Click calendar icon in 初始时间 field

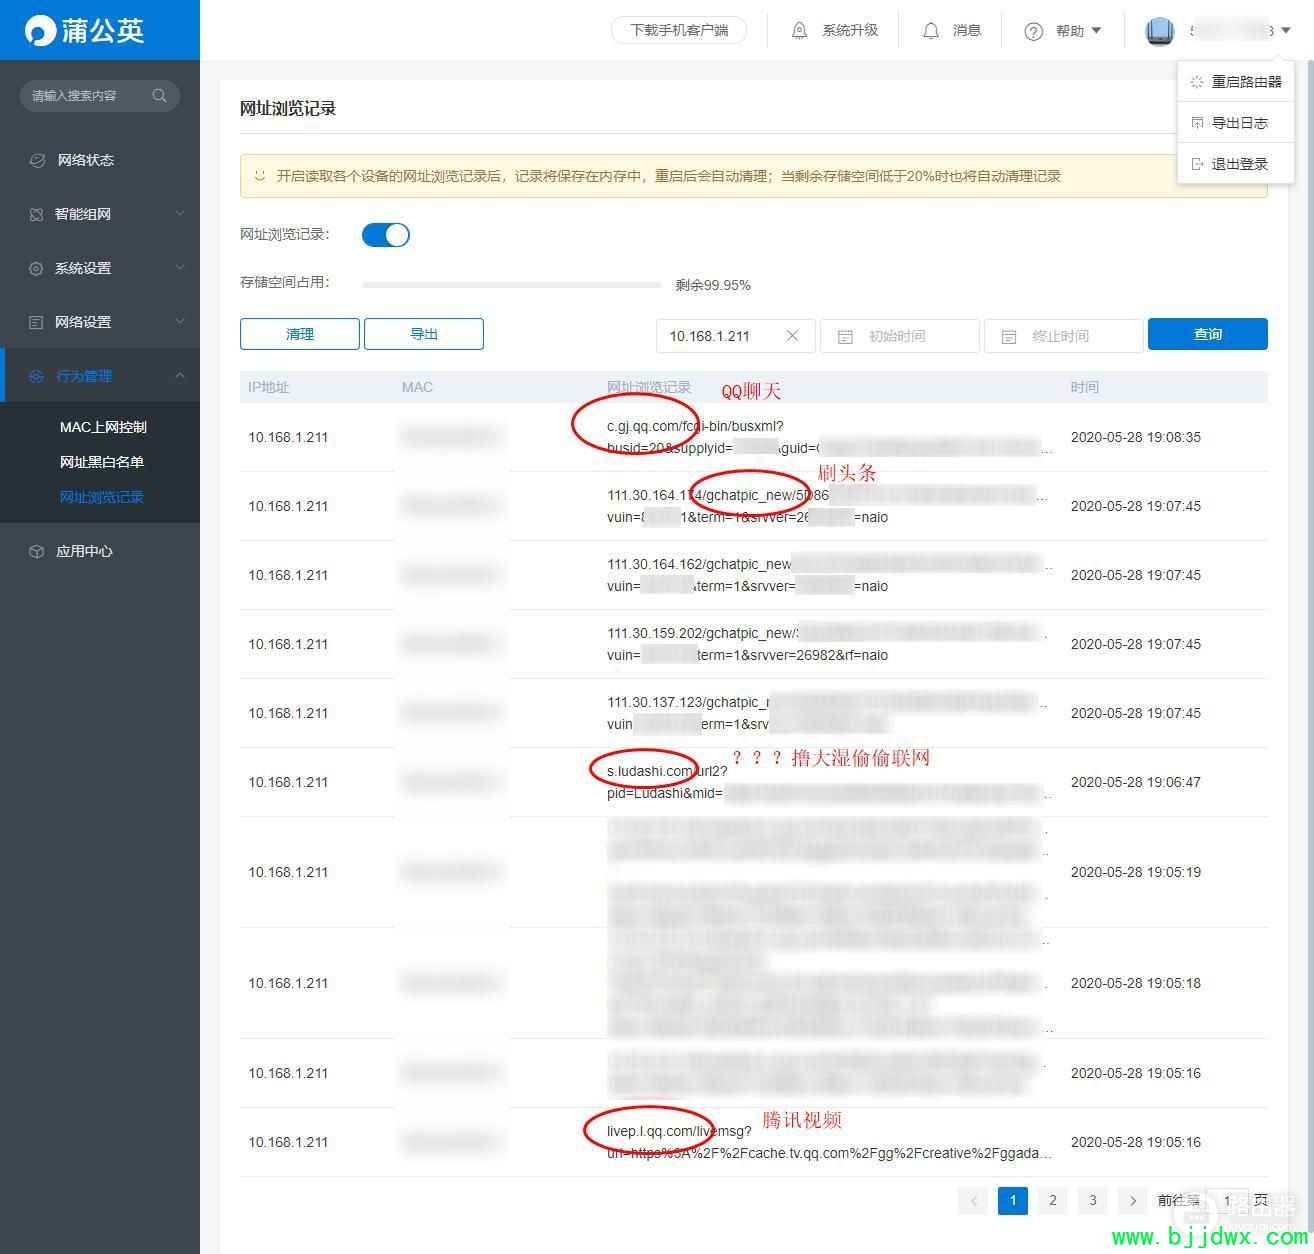click(x=845, y=337)
